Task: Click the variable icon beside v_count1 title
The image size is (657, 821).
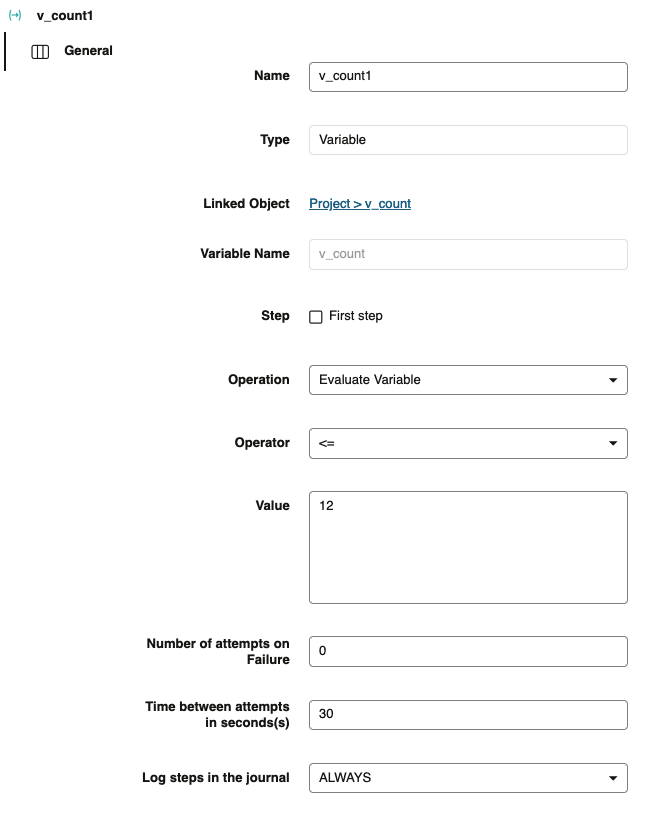Action: pos(15,16)
